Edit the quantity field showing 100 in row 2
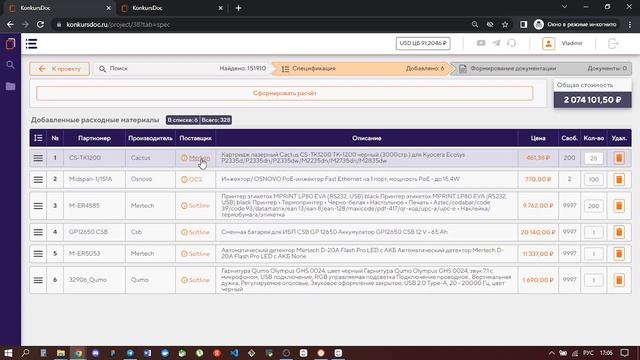The width and height of the screenshot is (640, 360). [x=593, y=179]
